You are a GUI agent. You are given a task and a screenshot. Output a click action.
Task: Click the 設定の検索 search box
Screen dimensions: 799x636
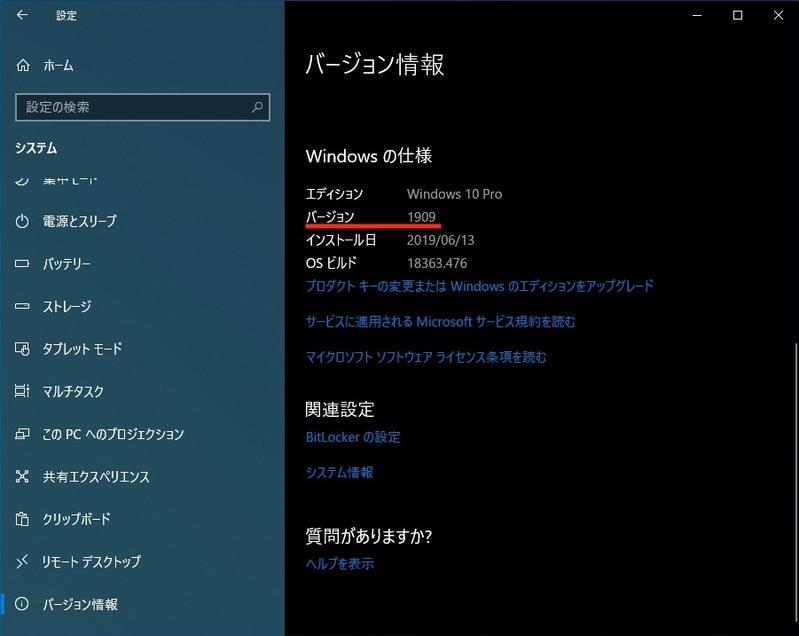coord(143,107)
